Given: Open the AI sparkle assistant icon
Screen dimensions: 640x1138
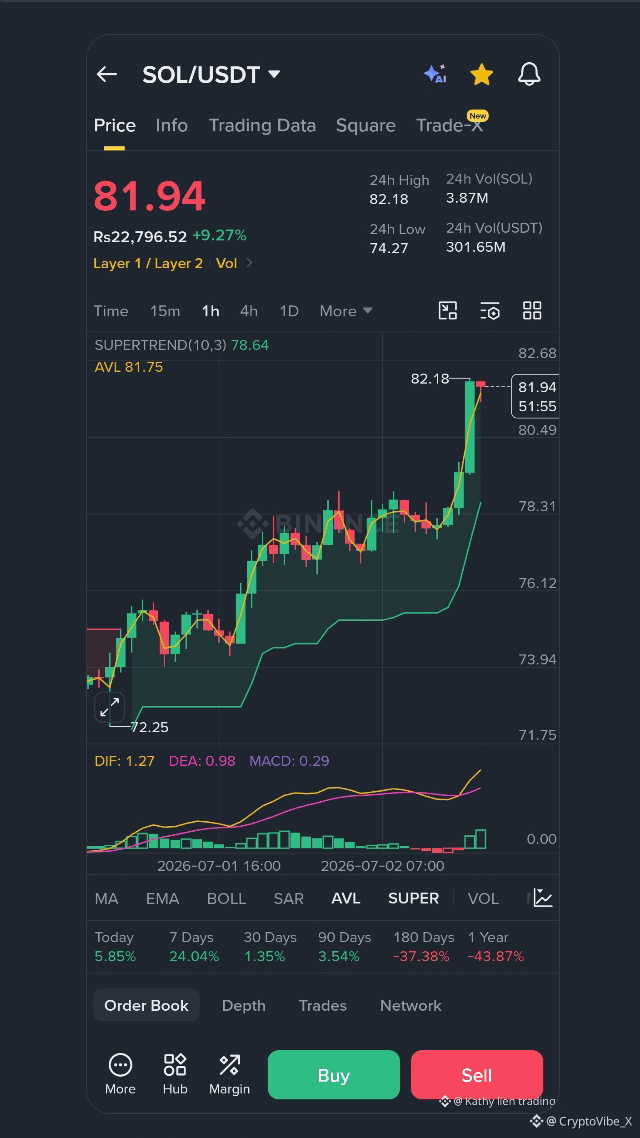Looking at the screenshot, I should point(435,74).
